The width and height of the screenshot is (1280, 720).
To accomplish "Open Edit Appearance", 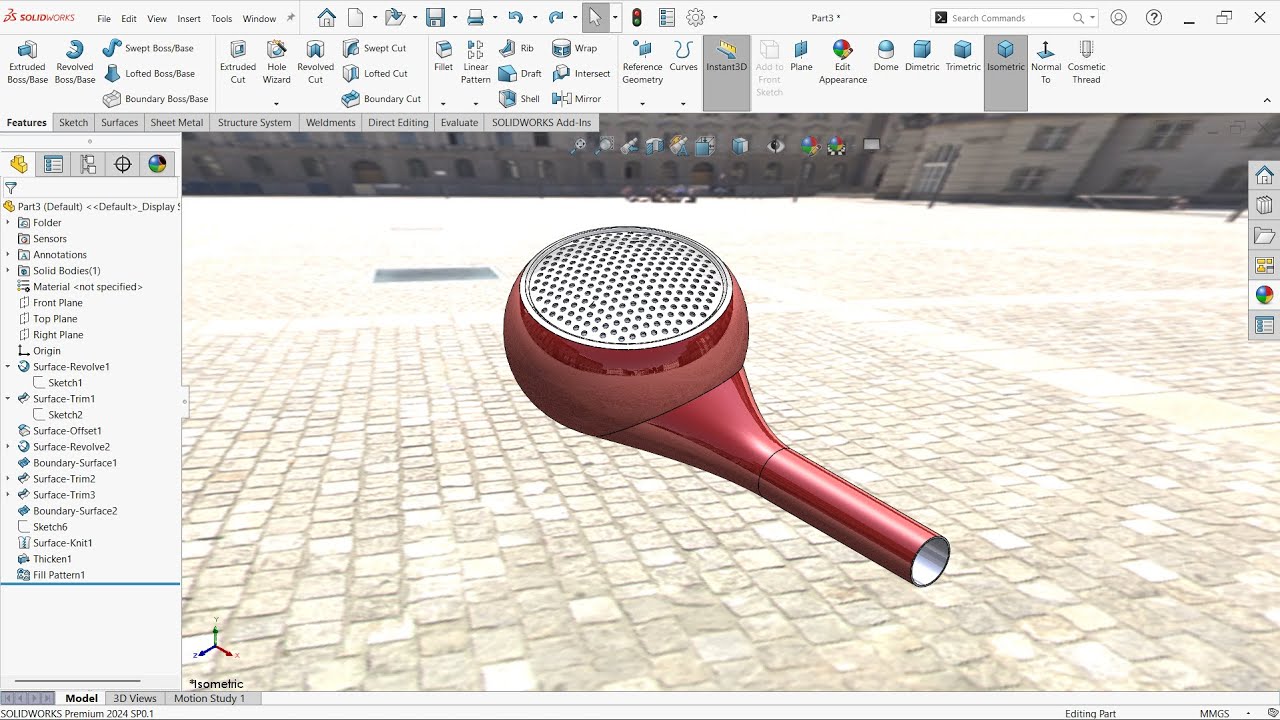I will coord(842,62).
